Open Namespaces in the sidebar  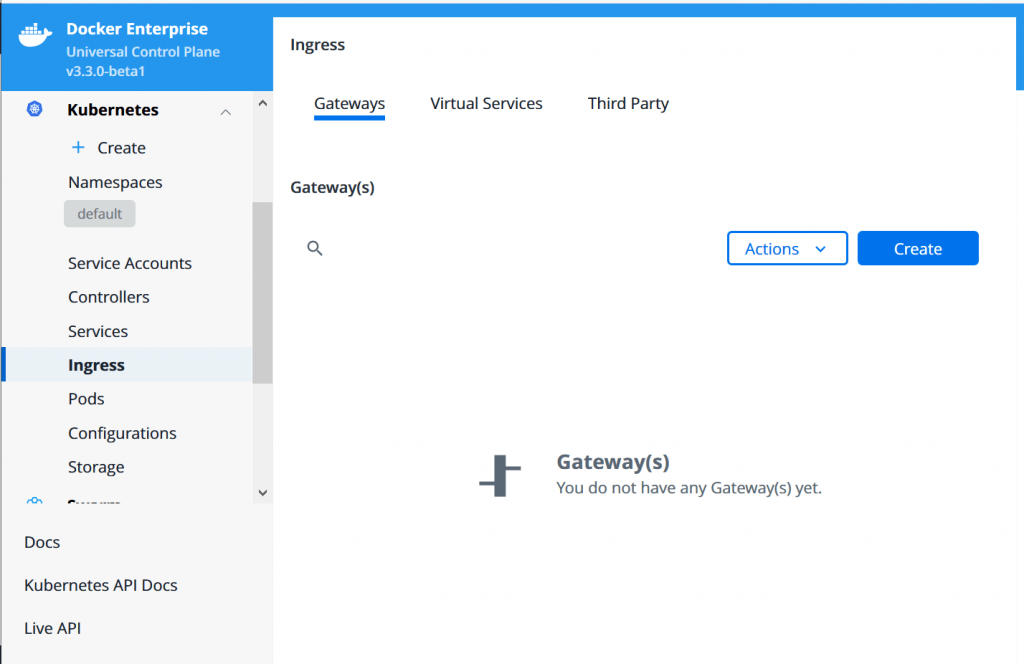pyautogui.click(x=115, y=182)
